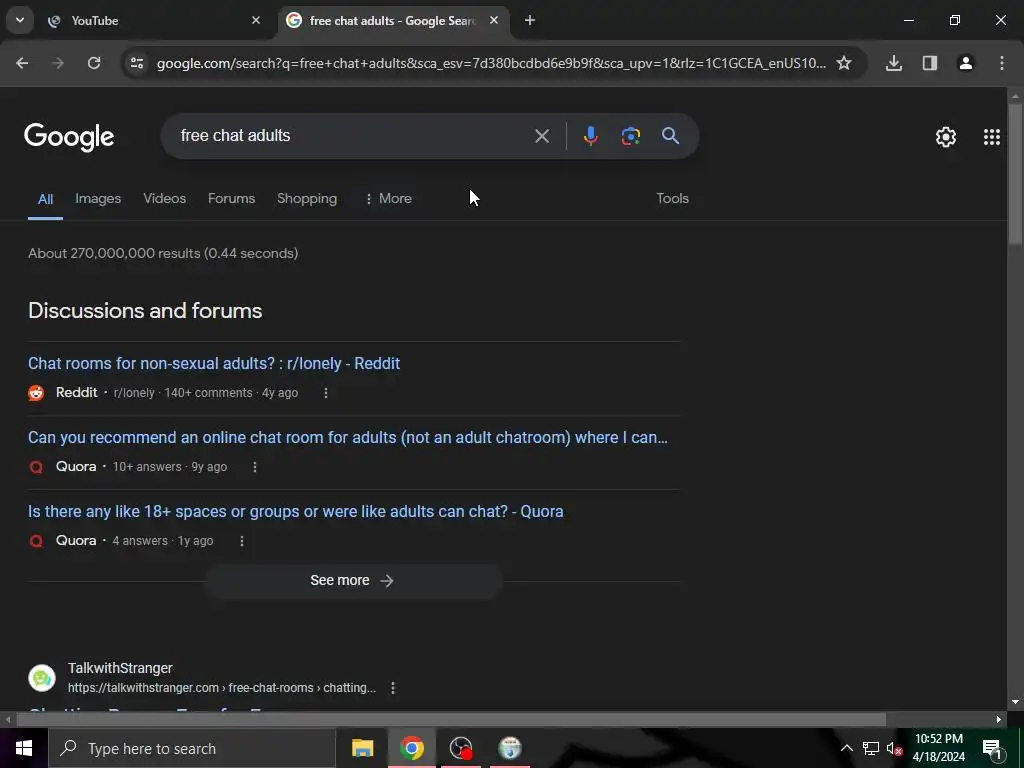The height and width of the screenshot is (768, 1024).
Task: Click the About 270,000,000 results text
Action: (x=163, y=253)
